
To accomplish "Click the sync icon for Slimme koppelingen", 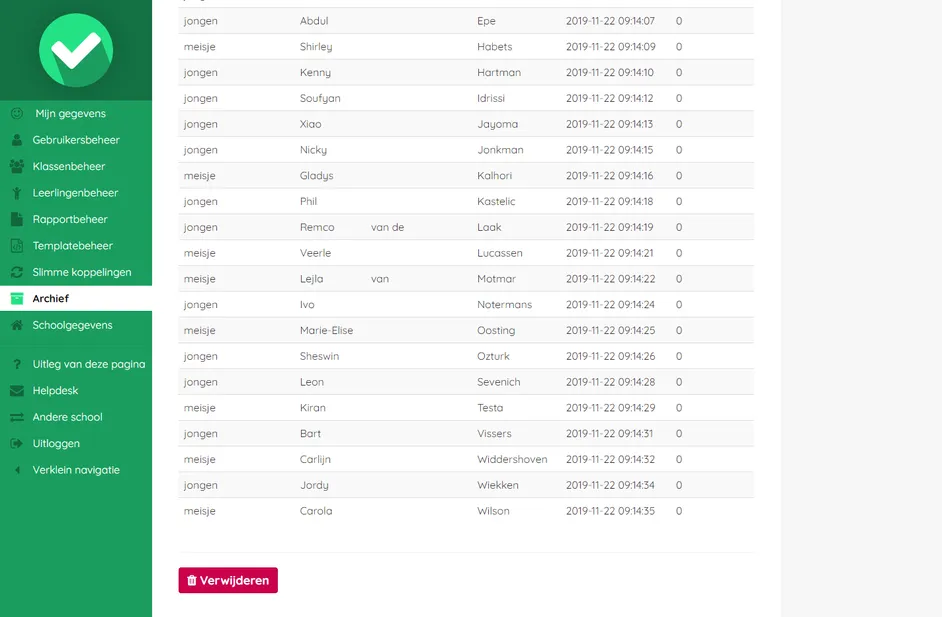I will tap(17, 272).
